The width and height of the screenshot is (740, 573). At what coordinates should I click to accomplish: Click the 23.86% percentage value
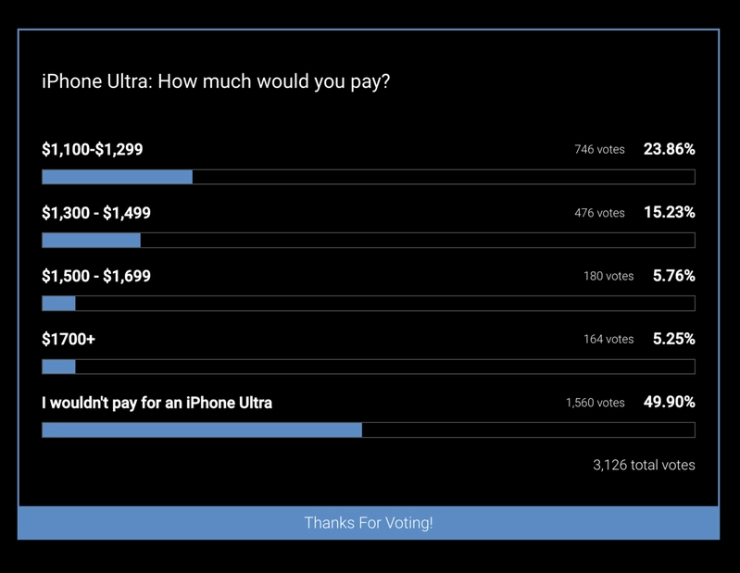point(669,149)
